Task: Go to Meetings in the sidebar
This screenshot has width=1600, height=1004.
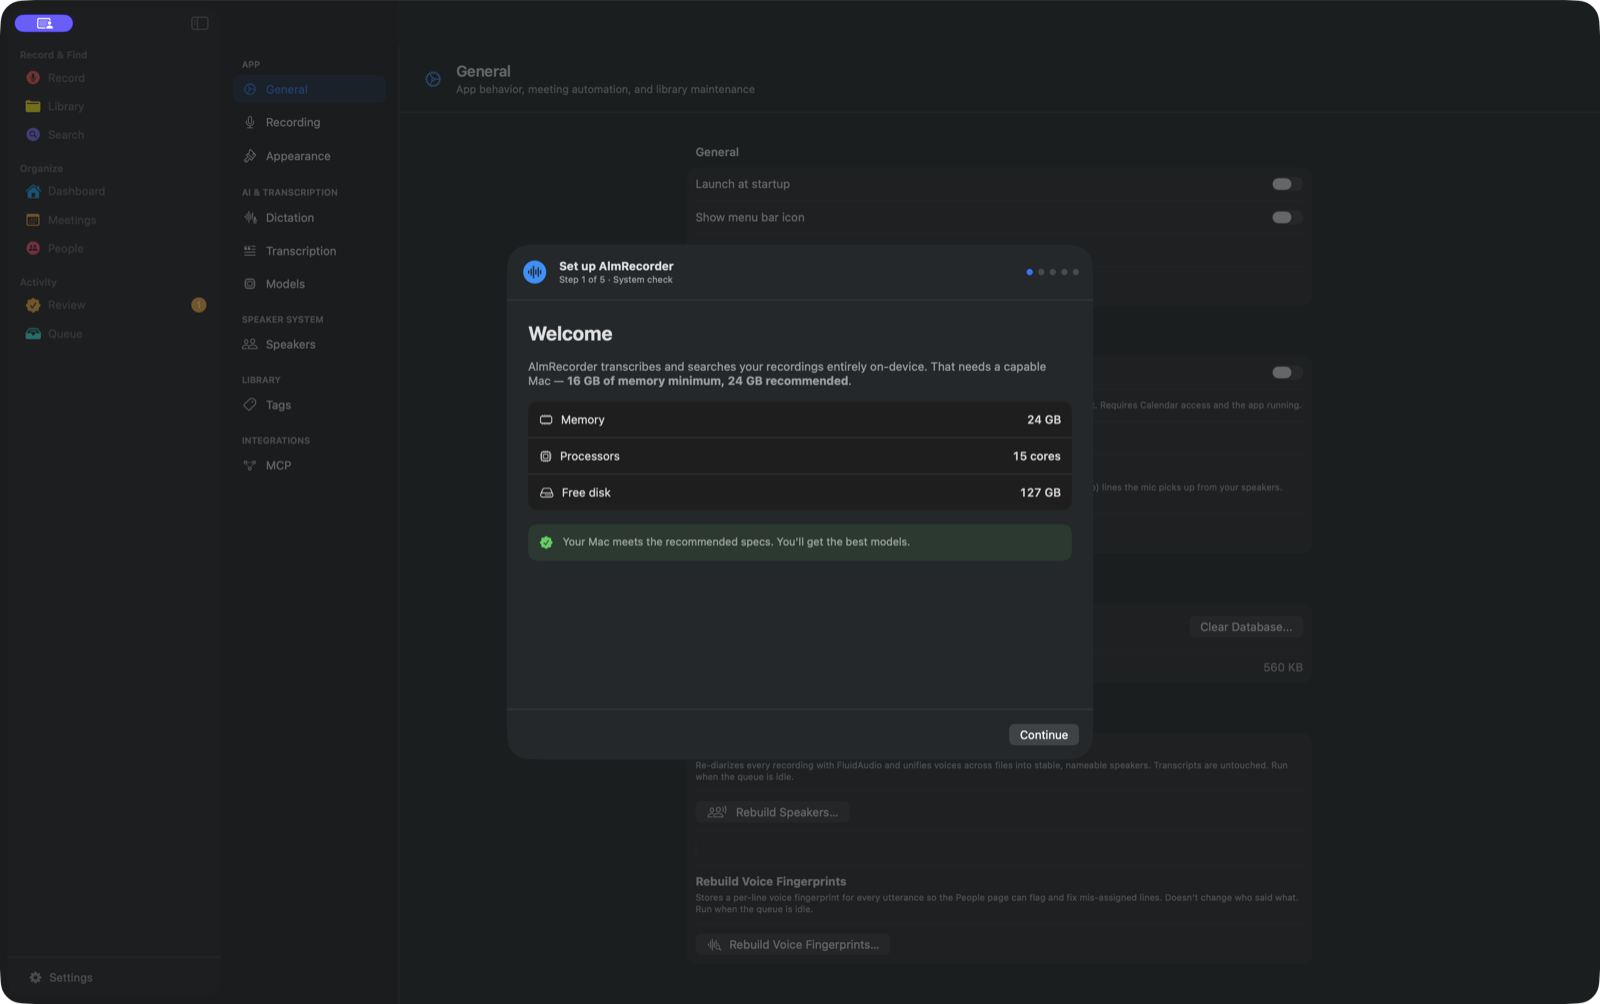Action: click(x=113, y=220)
